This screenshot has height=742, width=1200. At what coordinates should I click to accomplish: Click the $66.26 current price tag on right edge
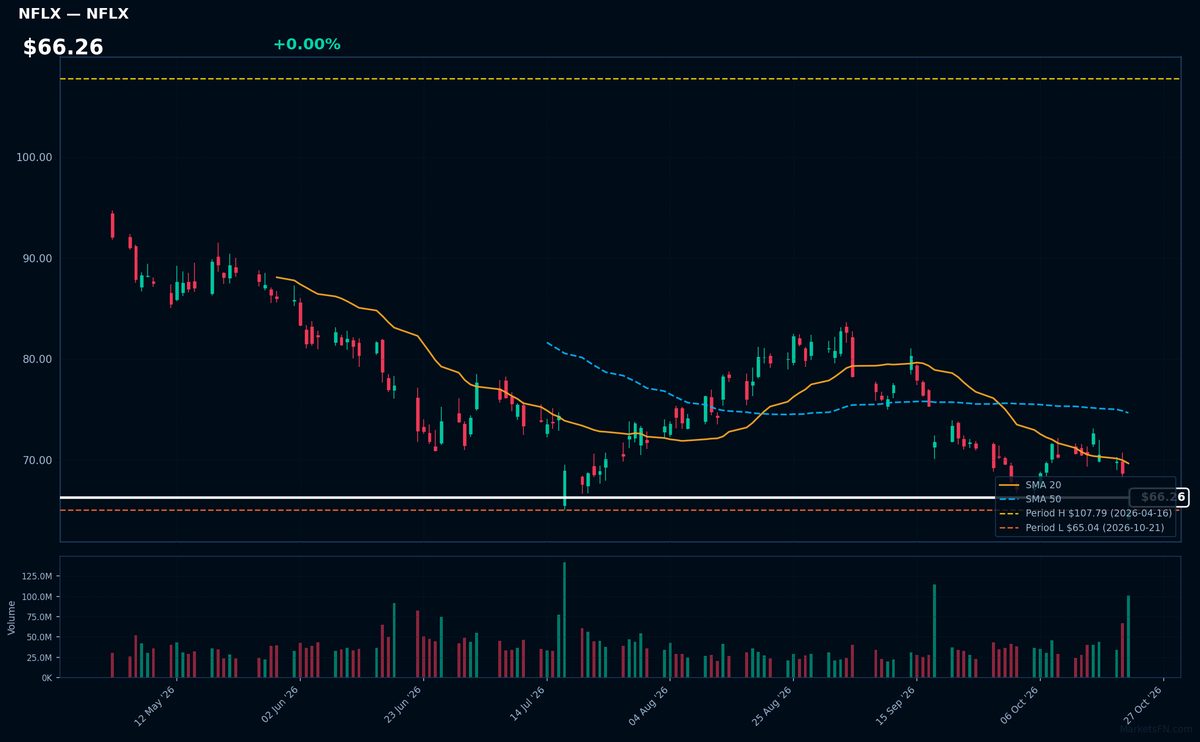[x=1159, y=497]
